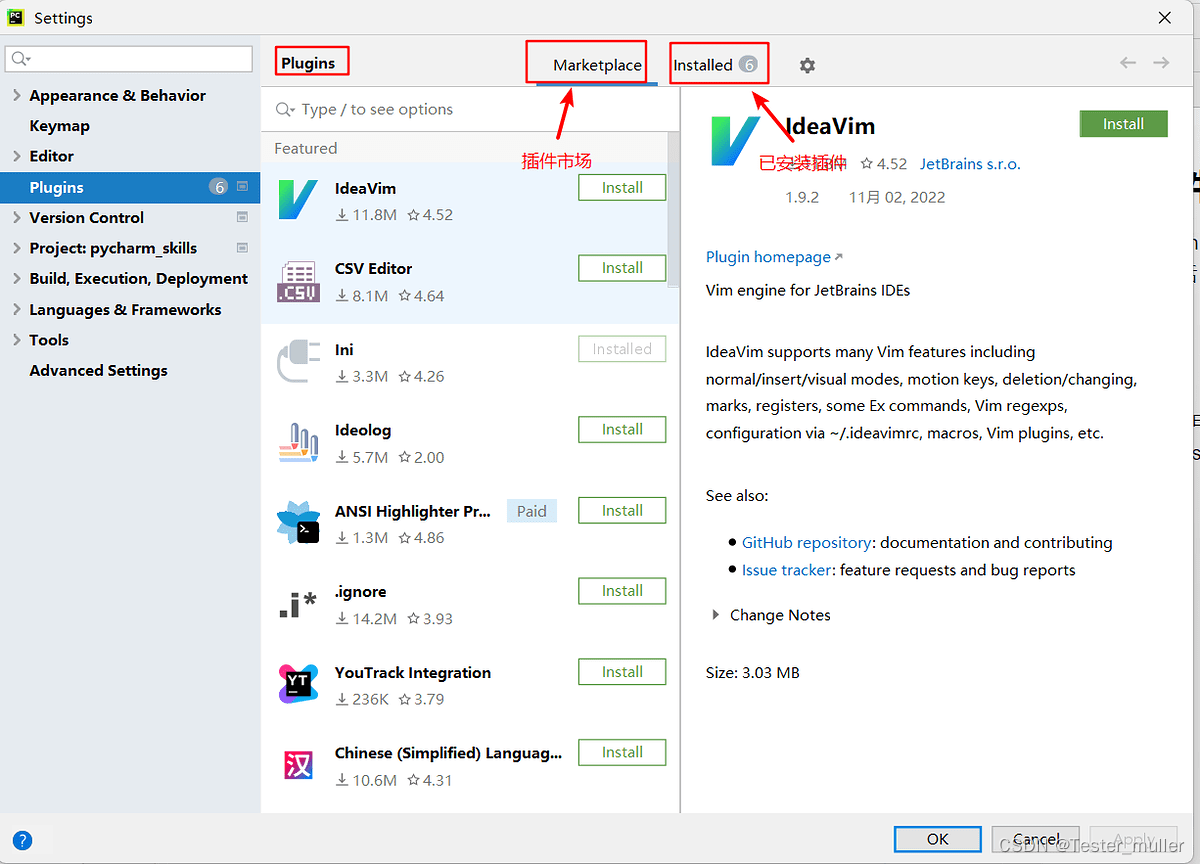Click project-level icon beside Version Control
Viewport: 1200px width, 864px height.
242,217
